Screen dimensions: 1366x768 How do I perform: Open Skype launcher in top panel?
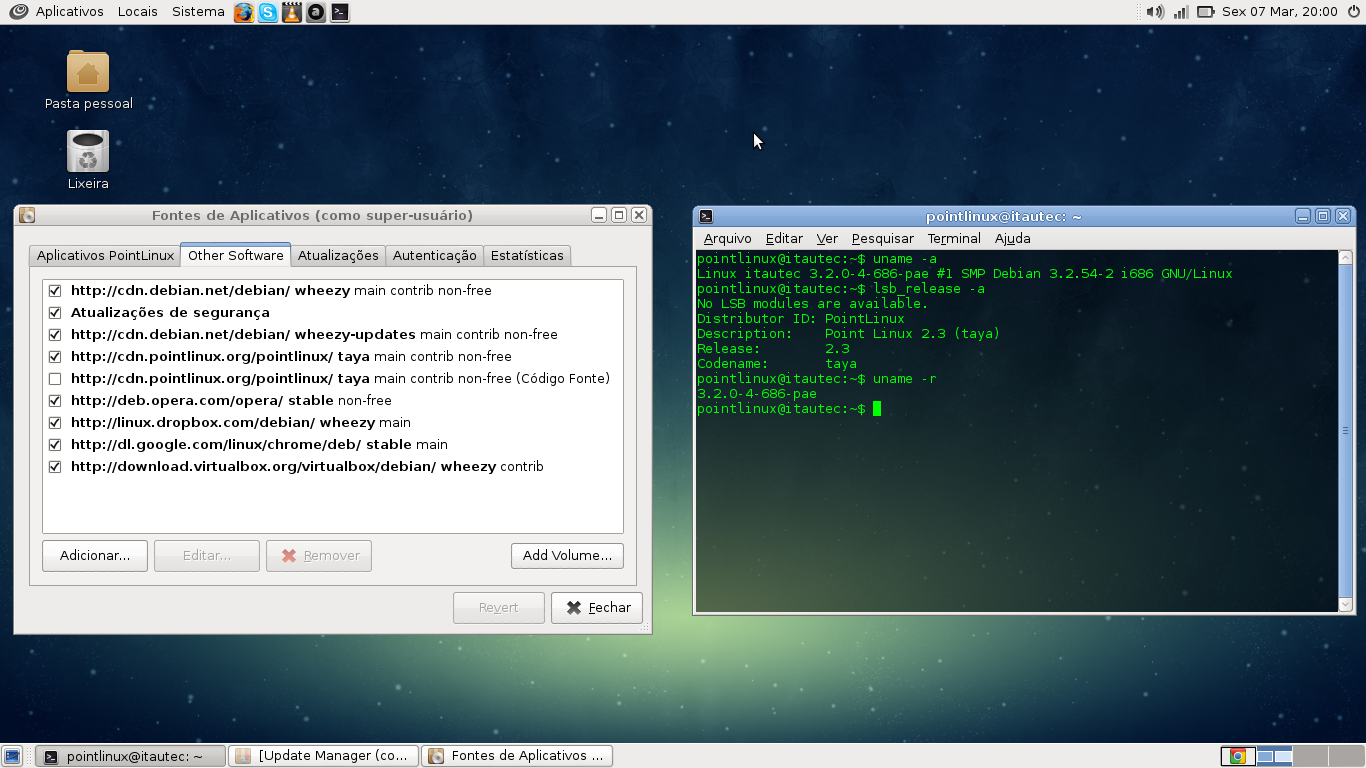268,12
